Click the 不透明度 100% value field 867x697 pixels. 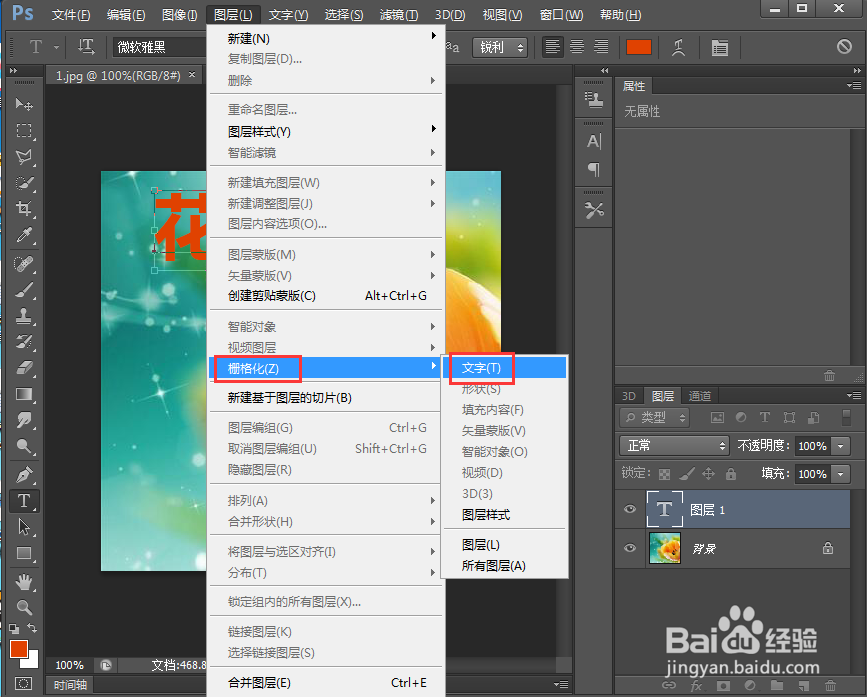[812, 446]
